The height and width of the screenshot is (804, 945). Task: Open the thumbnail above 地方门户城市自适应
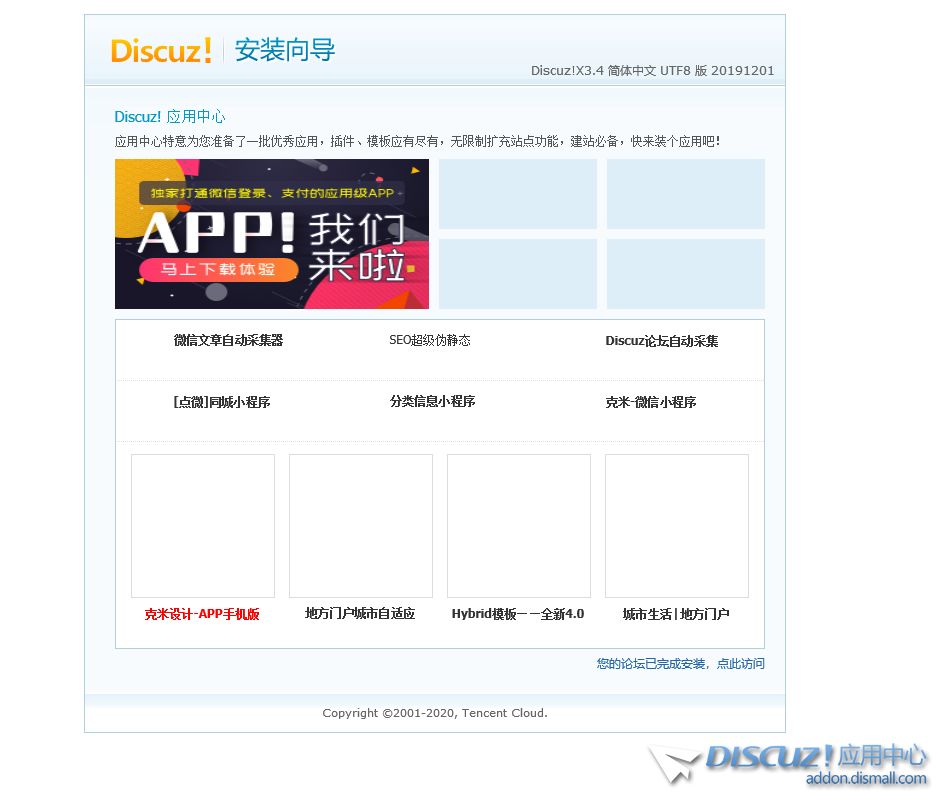click(361, 526)
